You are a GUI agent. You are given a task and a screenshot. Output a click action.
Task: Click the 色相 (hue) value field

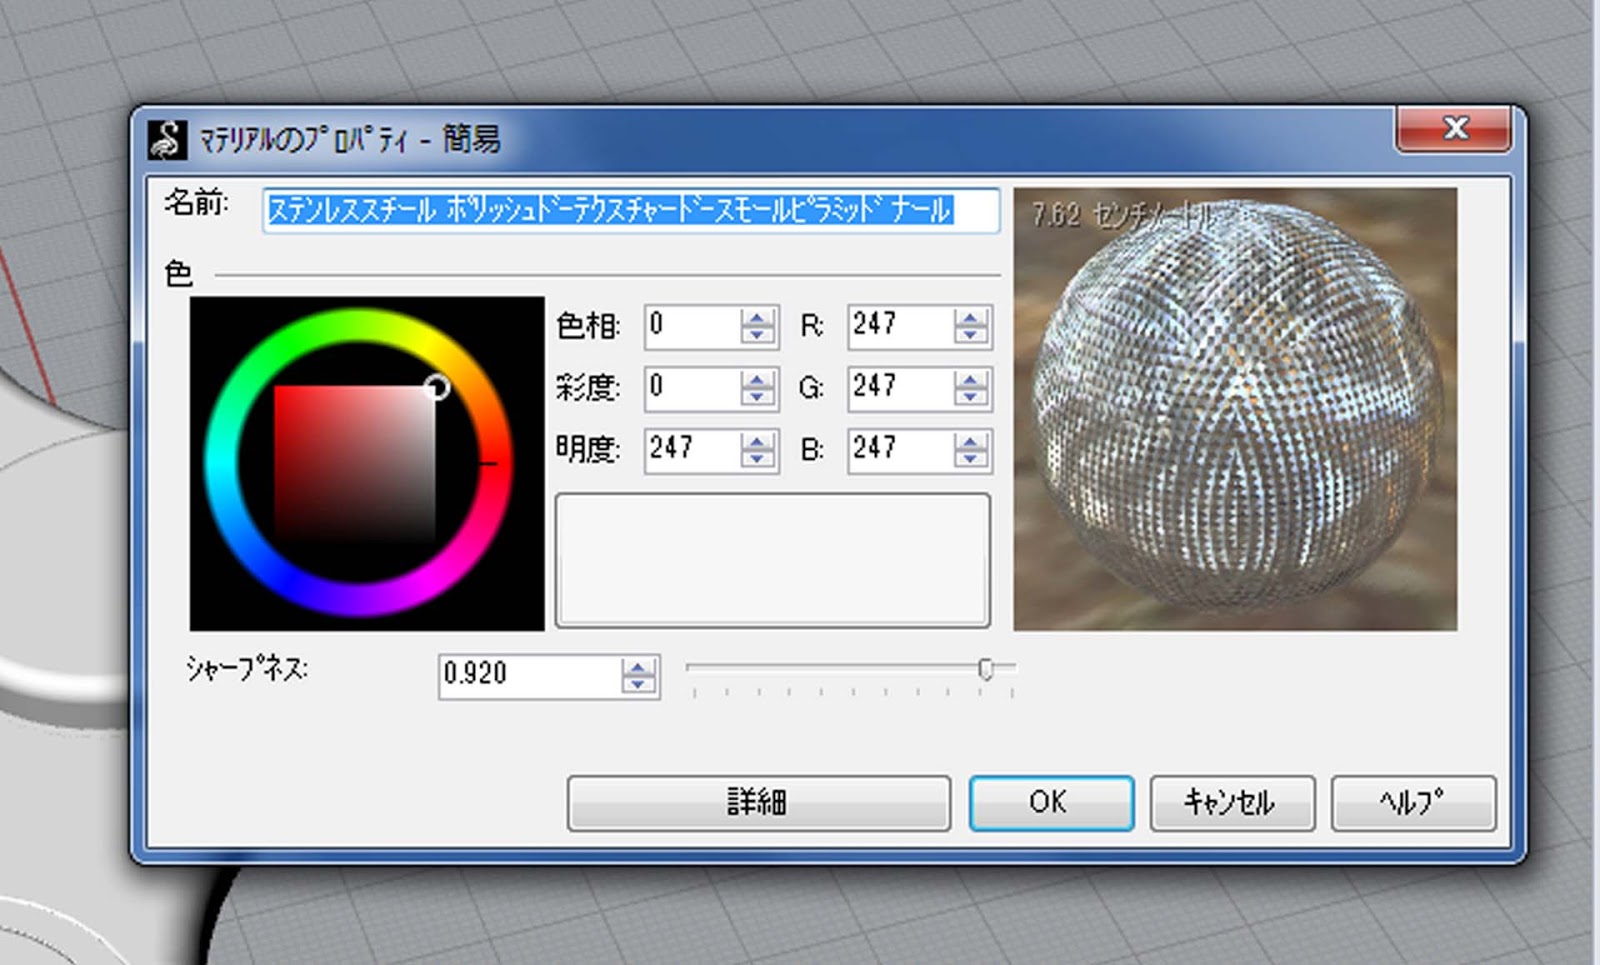tap(694, 326)
